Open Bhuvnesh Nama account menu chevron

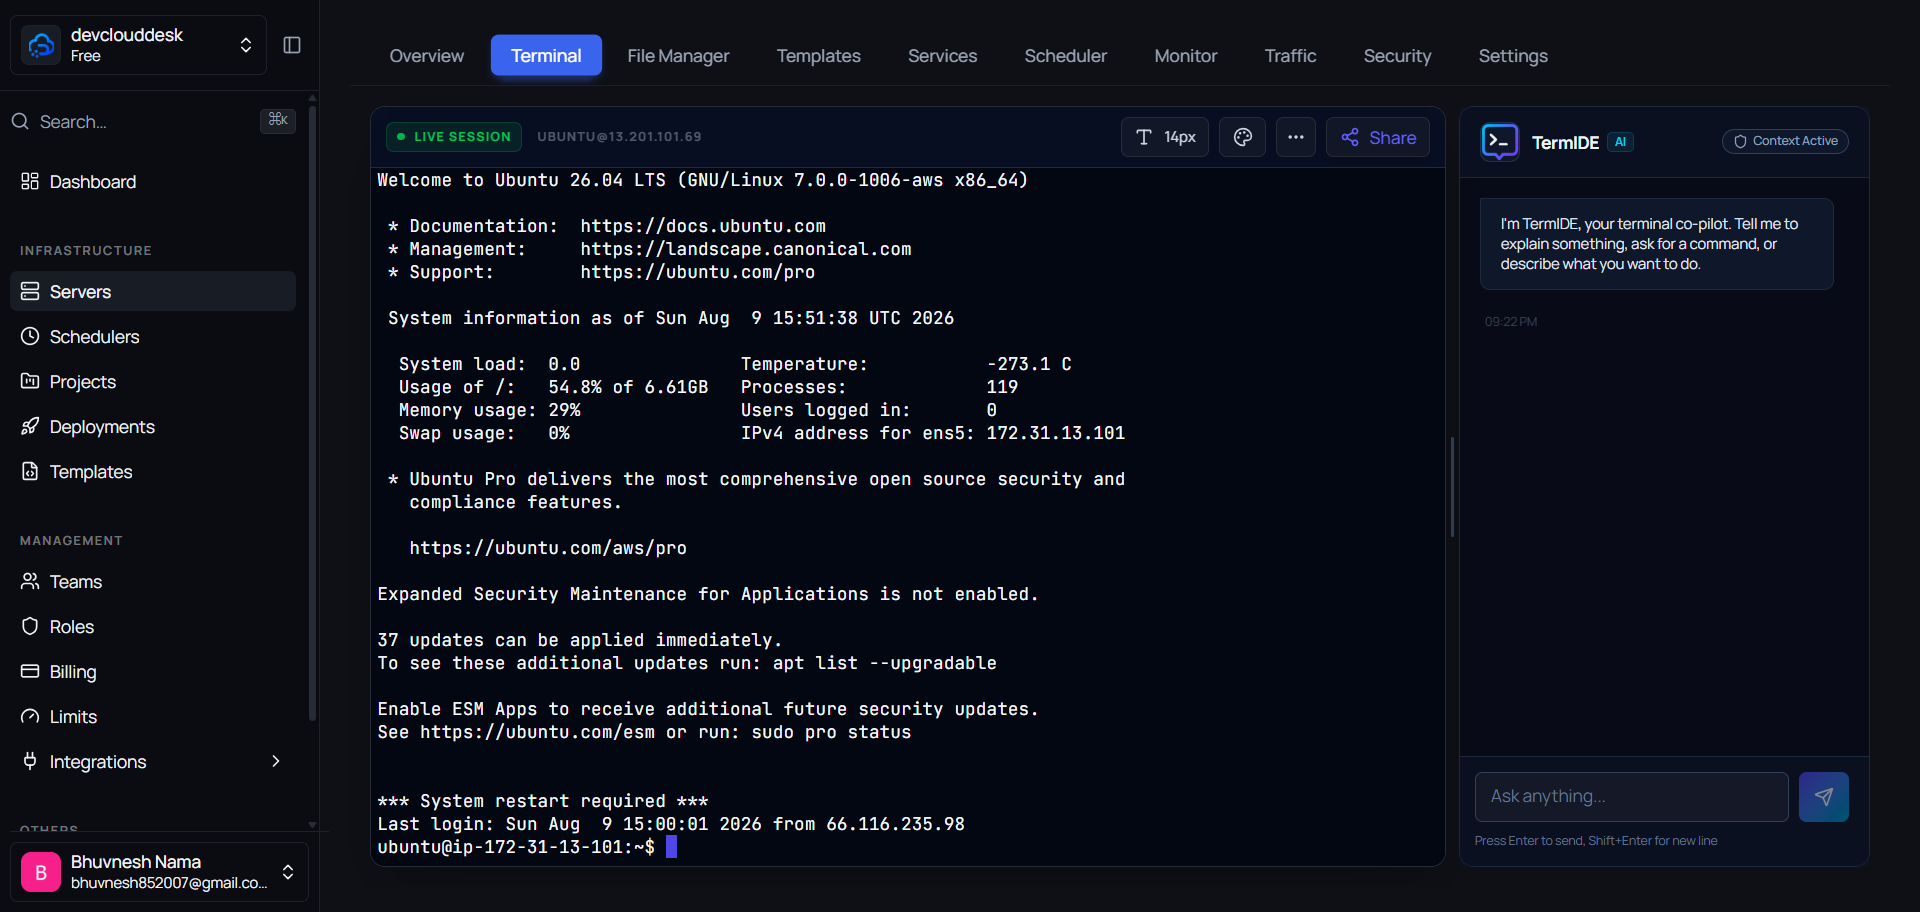288,872
